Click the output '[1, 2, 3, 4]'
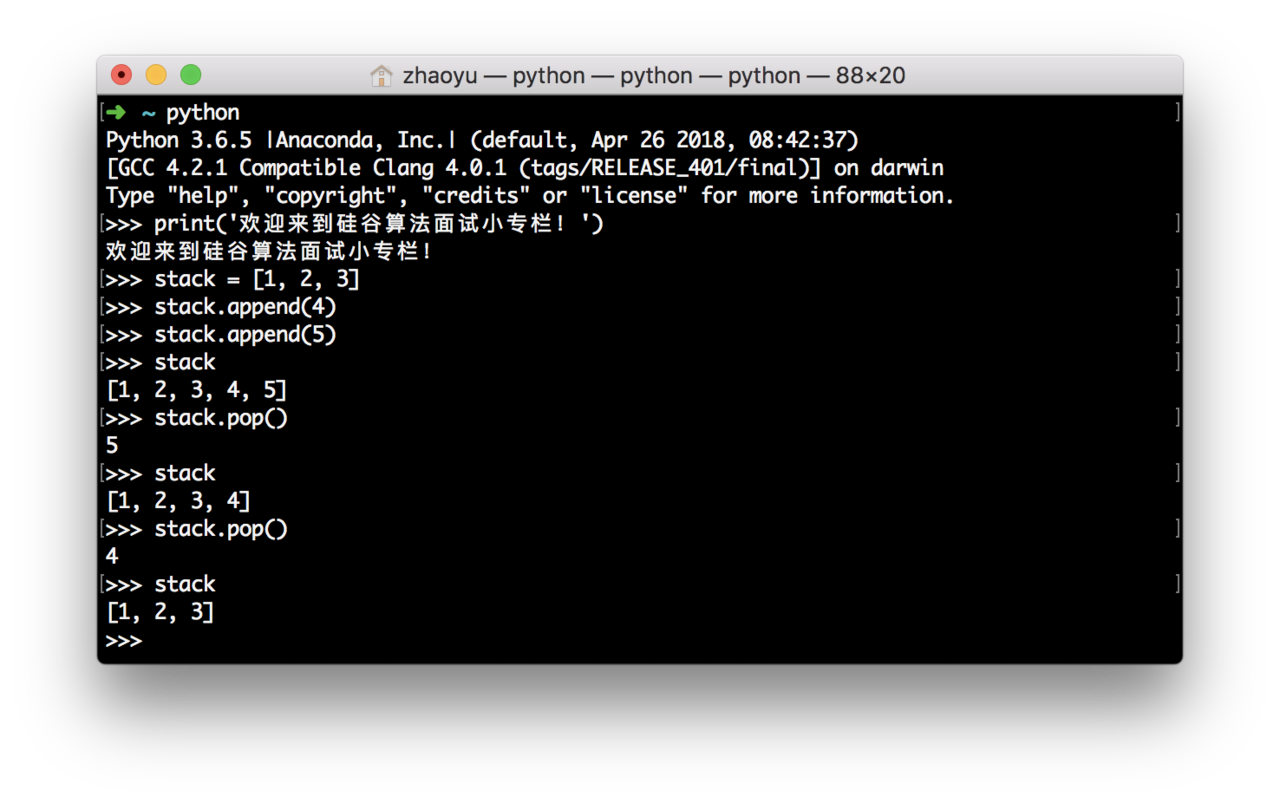Screen dimensions: 1280x803 pos(178,501)
